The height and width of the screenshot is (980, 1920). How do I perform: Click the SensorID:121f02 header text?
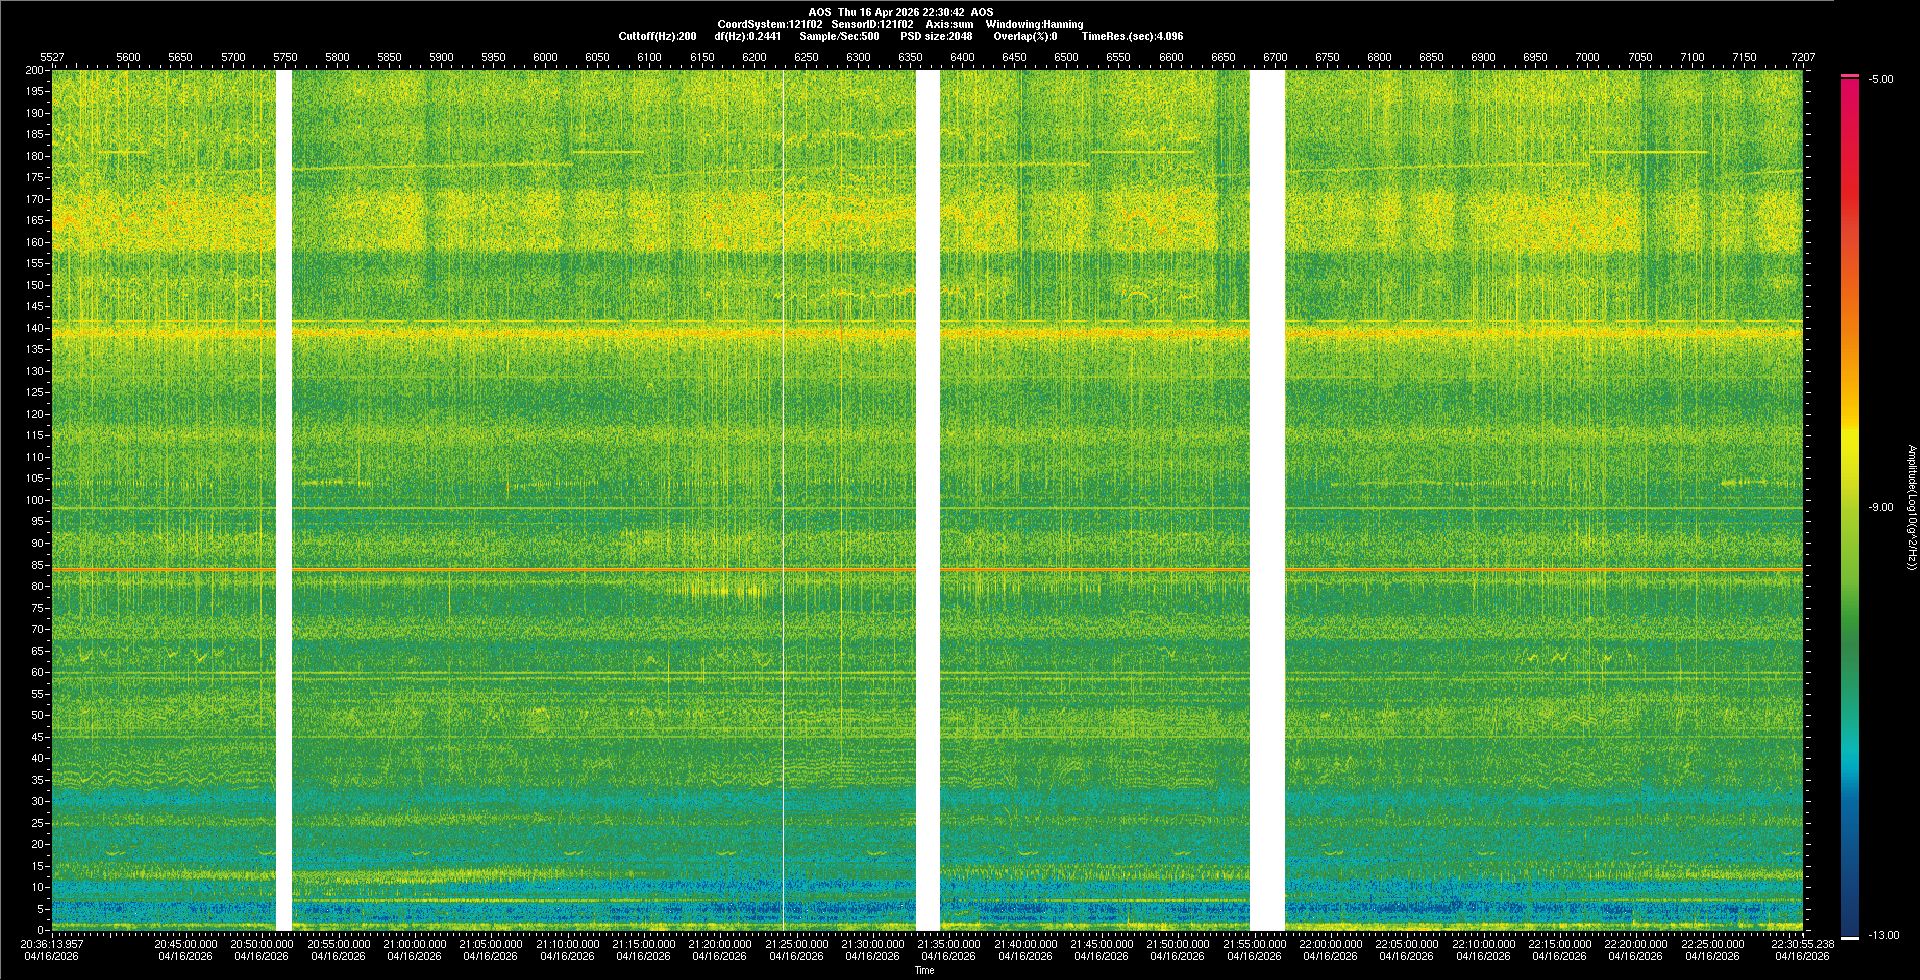click(872, 24)
